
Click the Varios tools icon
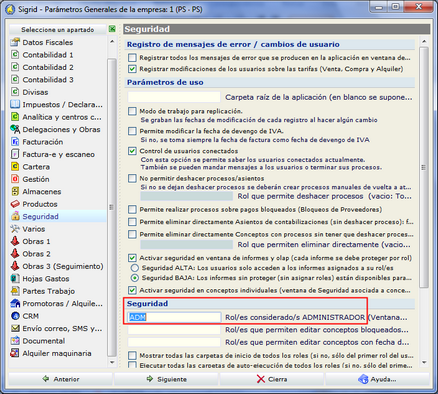point(15,229)
